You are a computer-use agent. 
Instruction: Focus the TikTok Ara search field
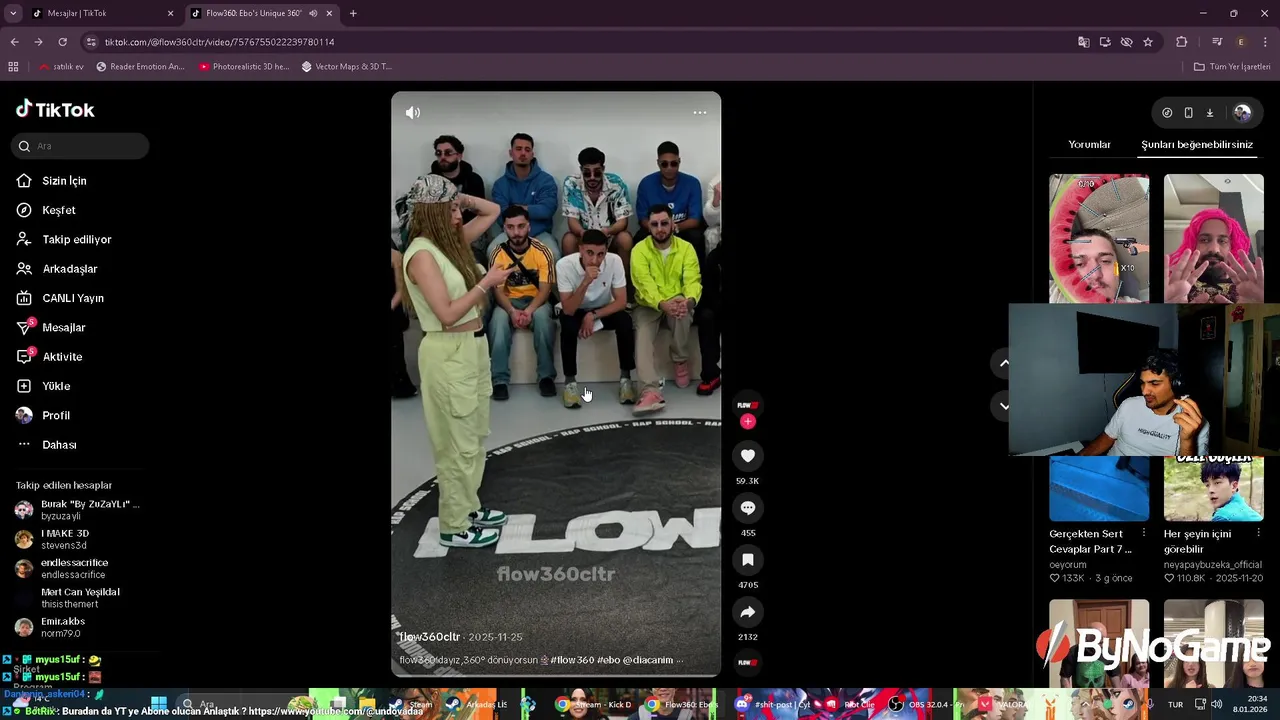click(81, 146)
